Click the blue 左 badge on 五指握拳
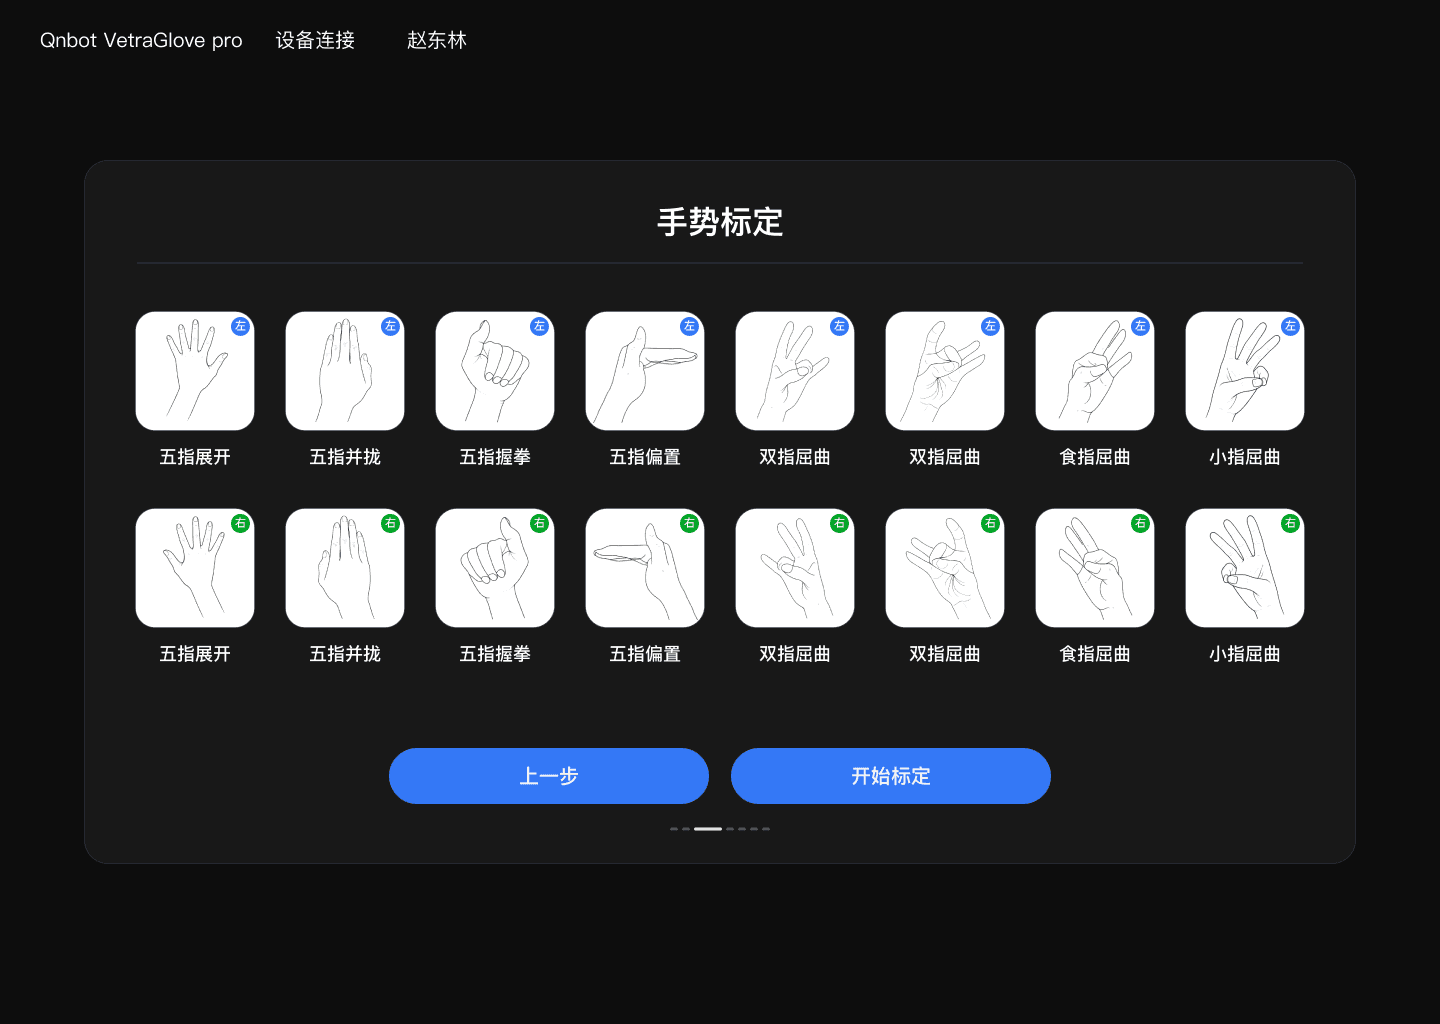 click(540, 326)
